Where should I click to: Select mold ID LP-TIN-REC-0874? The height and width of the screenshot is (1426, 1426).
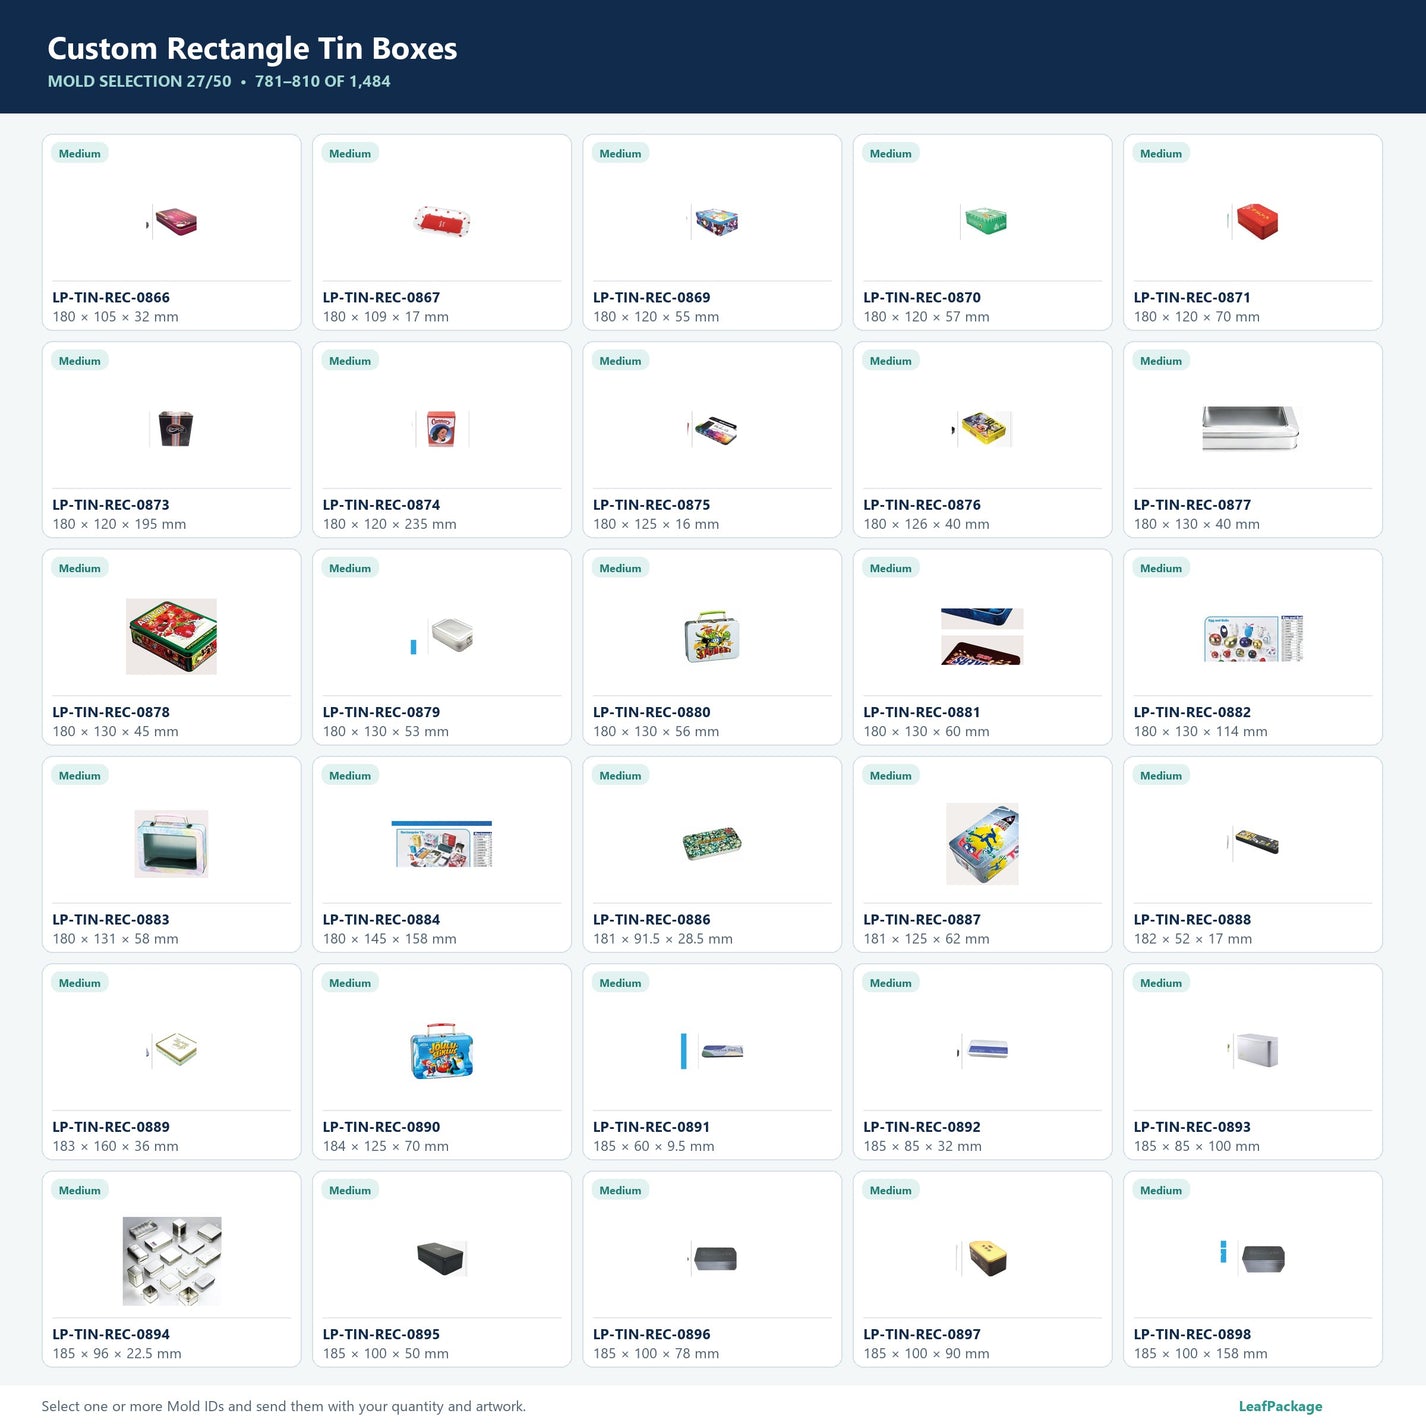pyautogui.click(x=381, y=505)
